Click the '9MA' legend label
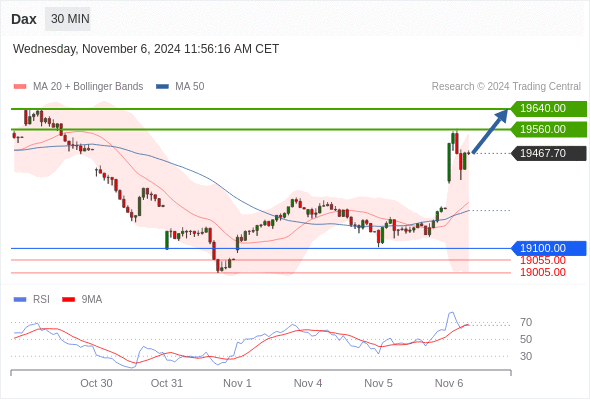Image resolution: width=590 pixels, height=400 pixels. point(92,300)
